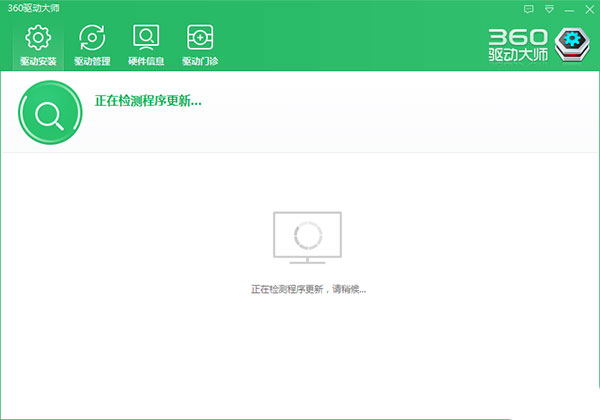Close the 360驱动大师 window
The width and height of the screenshot is (600, 420).
589,9
